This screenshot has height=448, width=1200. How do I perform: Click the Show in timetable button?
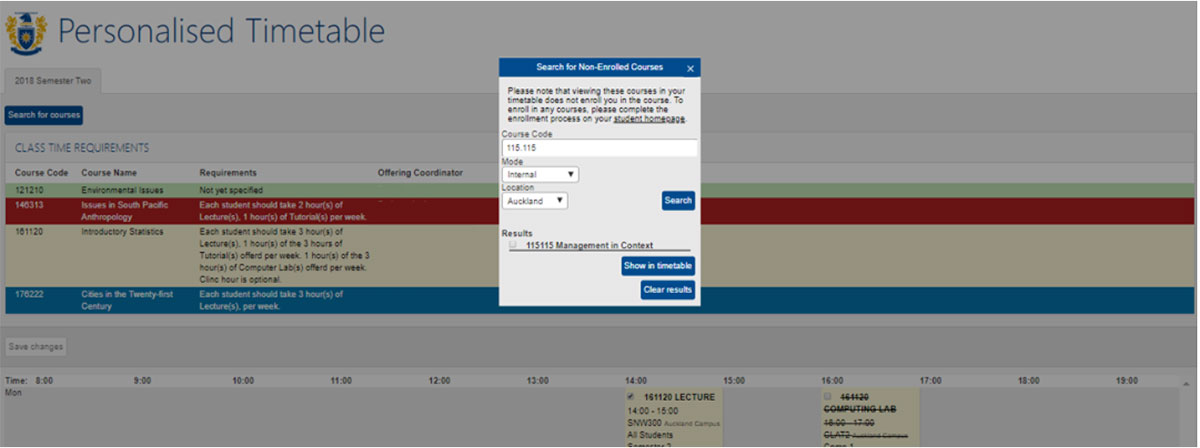[657, 266]
